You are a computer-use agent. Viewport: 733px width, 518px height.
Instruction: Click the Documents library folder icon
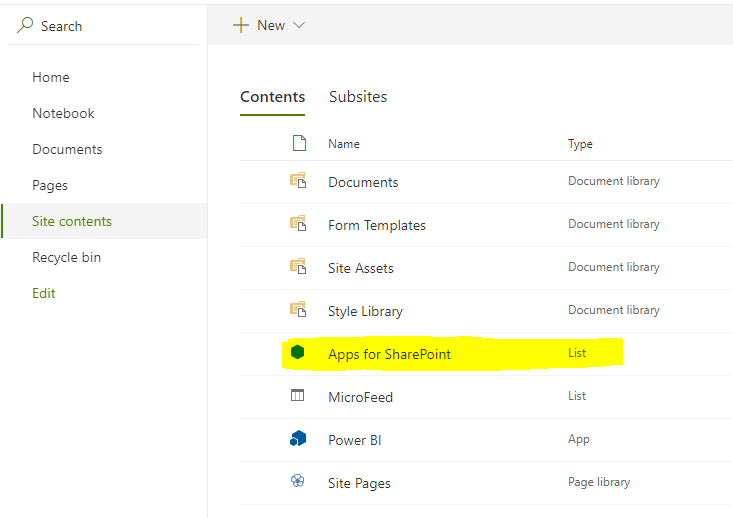[297, 181]
